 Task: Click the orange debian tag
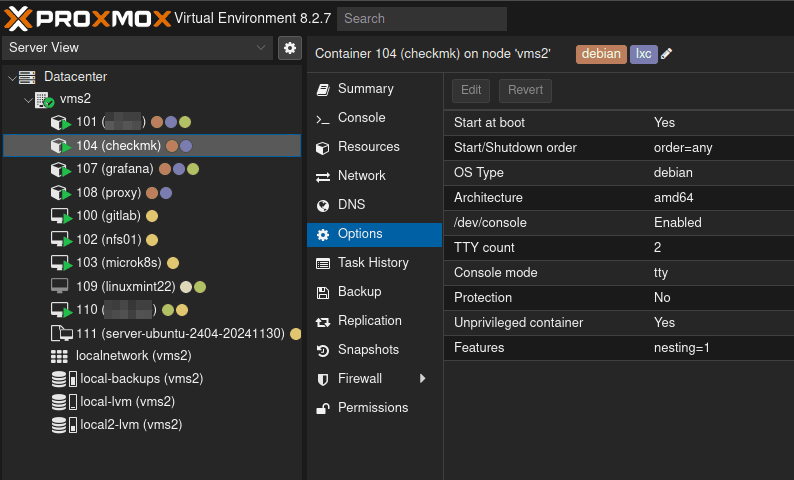(x=601, y=54)
